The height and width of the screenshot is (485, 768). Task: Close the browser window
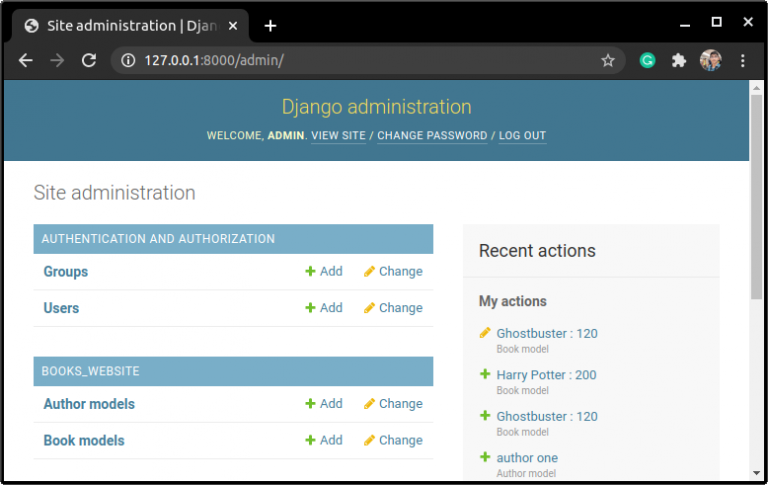point(748,22)
